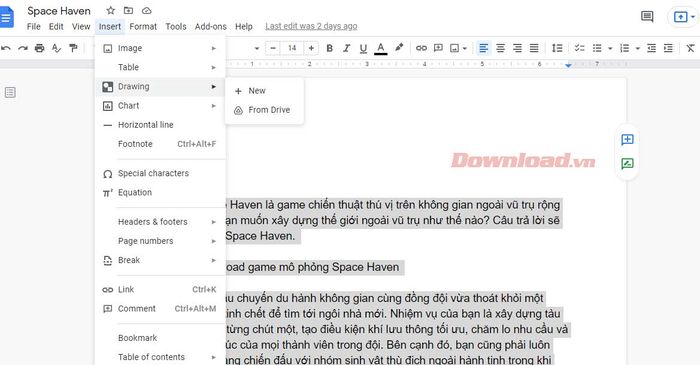Open font dropdown arrow left of size

pyautogui.click(x=257, y=48)
